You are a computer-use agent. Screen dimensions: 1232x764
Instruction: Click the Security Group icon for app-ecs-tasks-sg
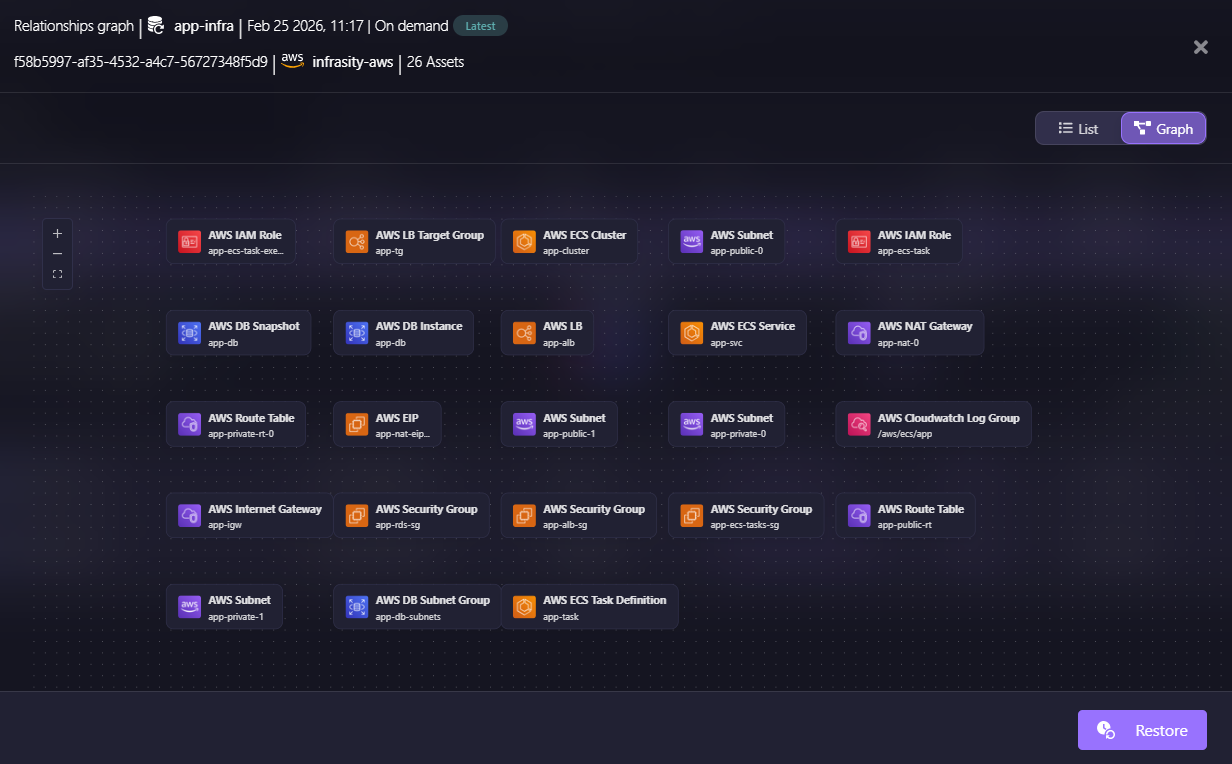click(x=692, y=516)
